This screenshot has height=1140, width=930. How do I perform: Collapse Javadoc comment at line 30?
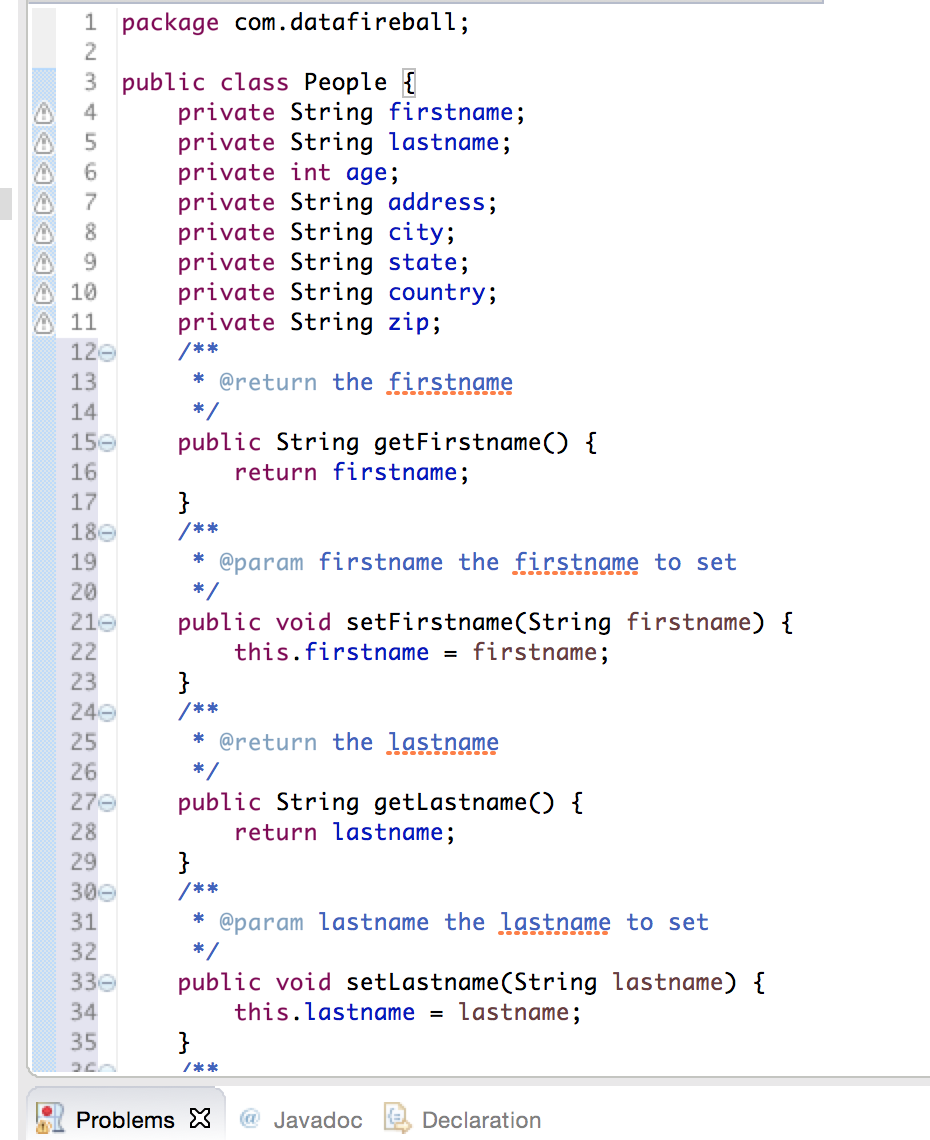(x=107, y=893)
